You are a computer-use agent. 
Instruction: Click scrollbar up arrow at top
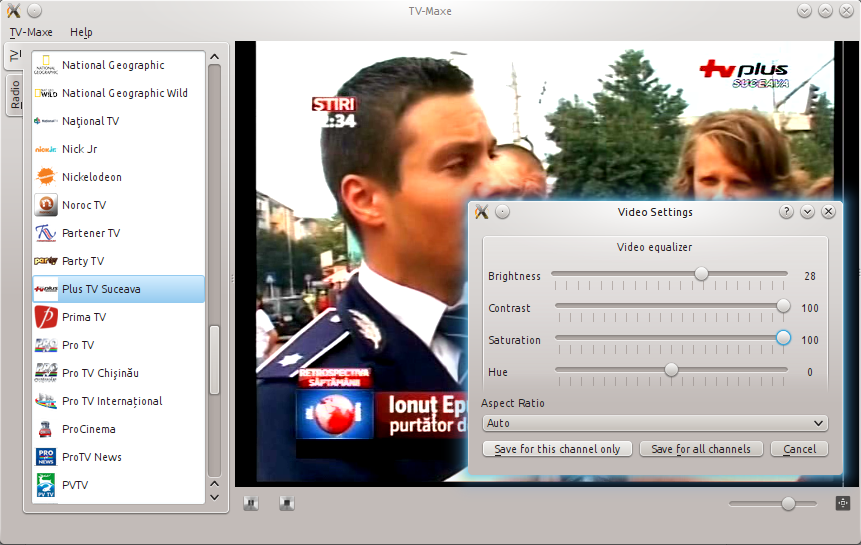[x=215, y=57]
